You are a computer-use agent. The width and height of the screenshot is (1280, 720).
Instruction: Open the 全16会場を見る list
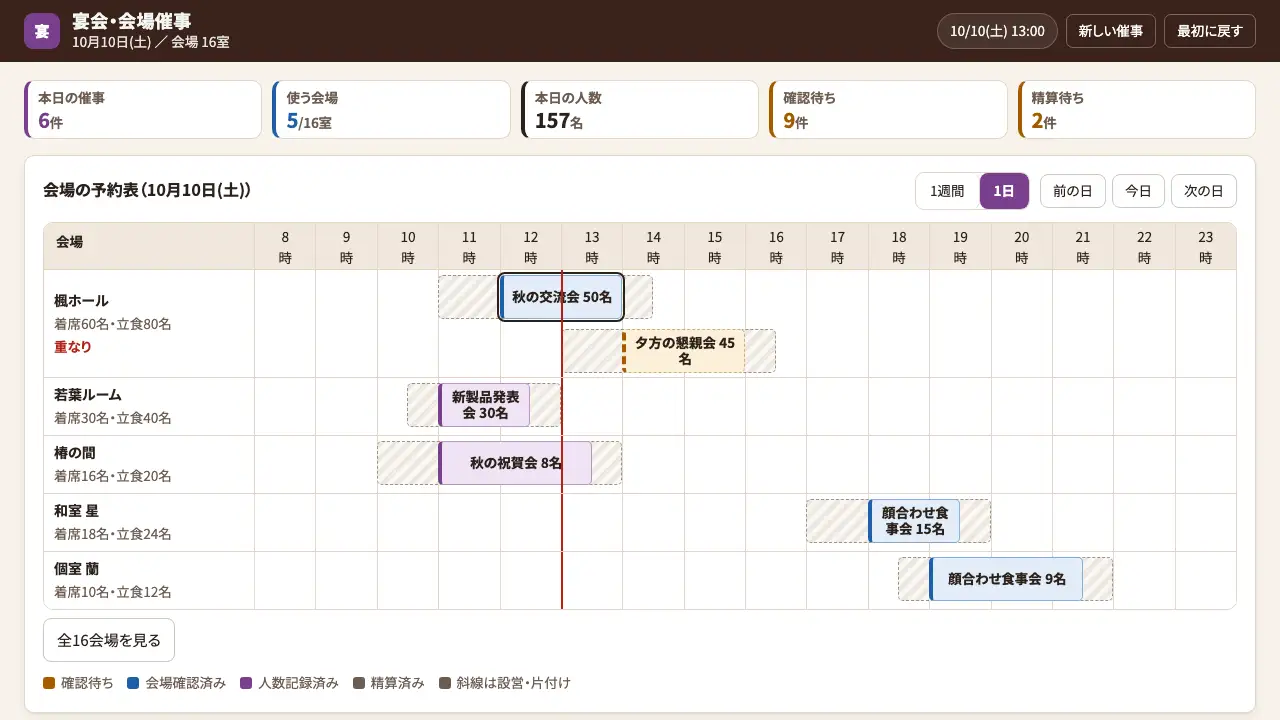109,640
